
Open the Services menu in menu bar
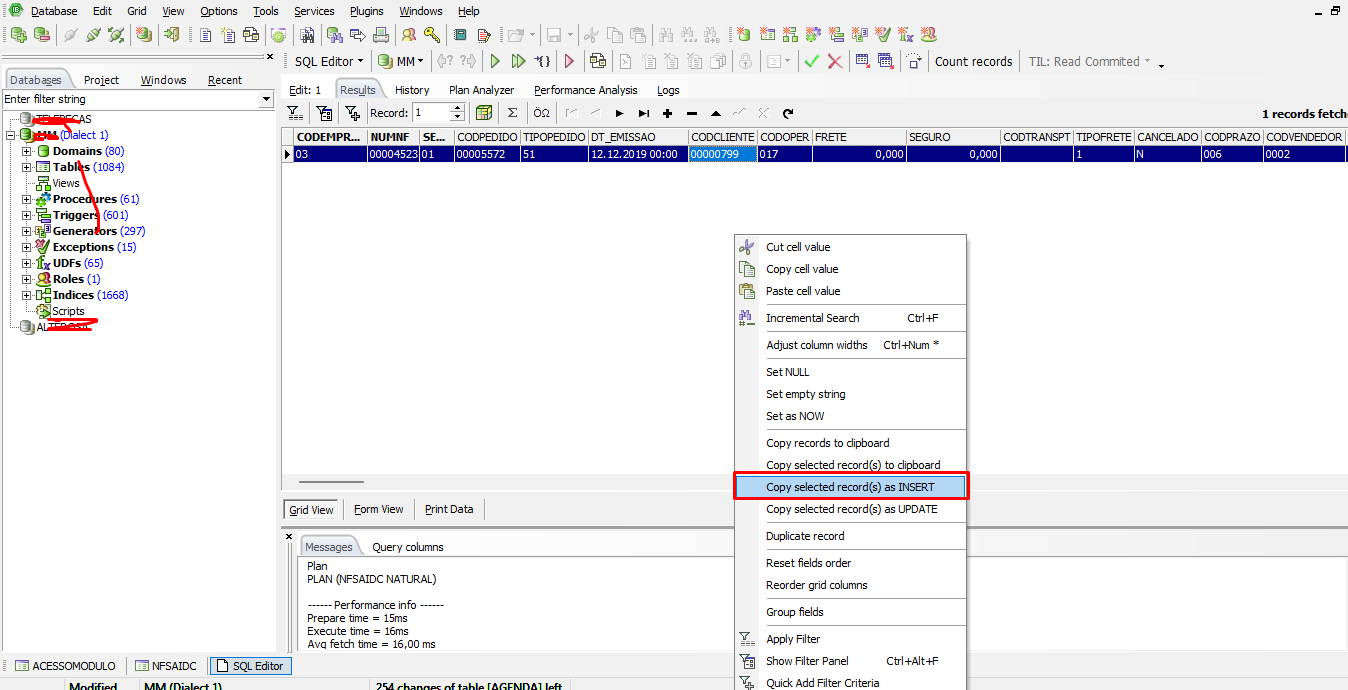point(314,11)
